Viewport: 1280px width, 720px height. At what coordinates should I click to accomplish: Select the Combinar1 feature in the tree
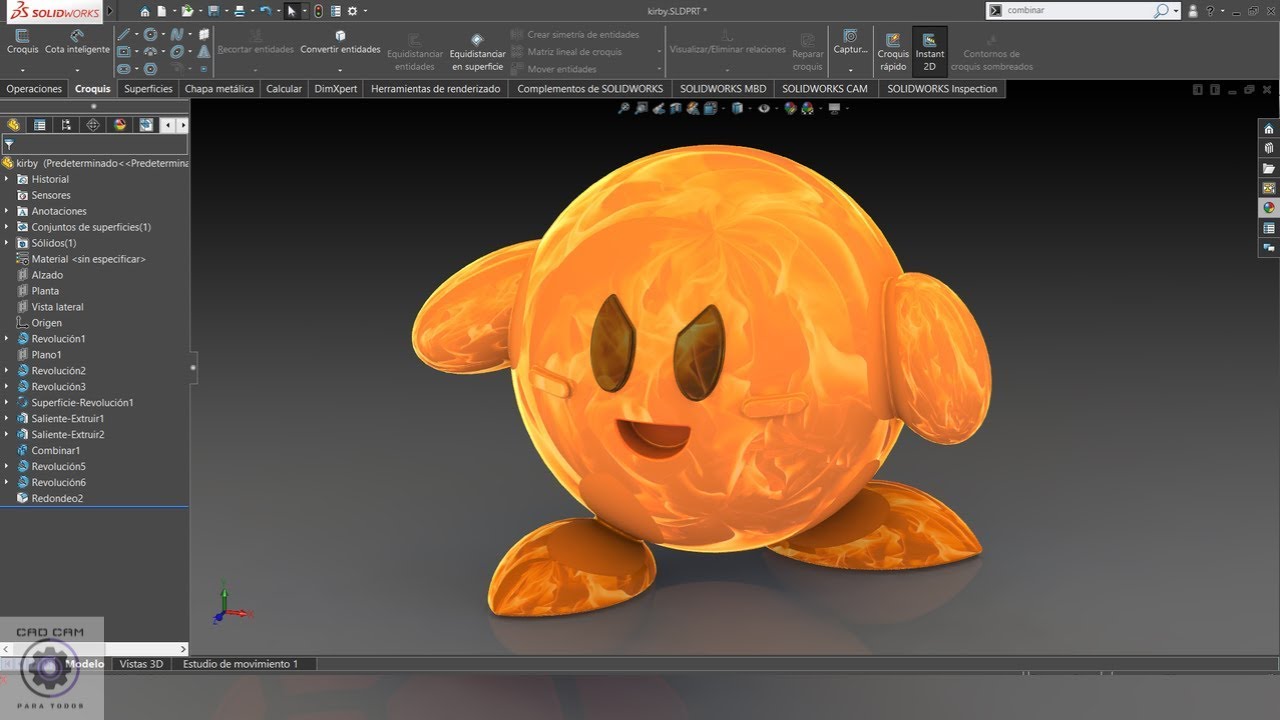tap(55, 451)
